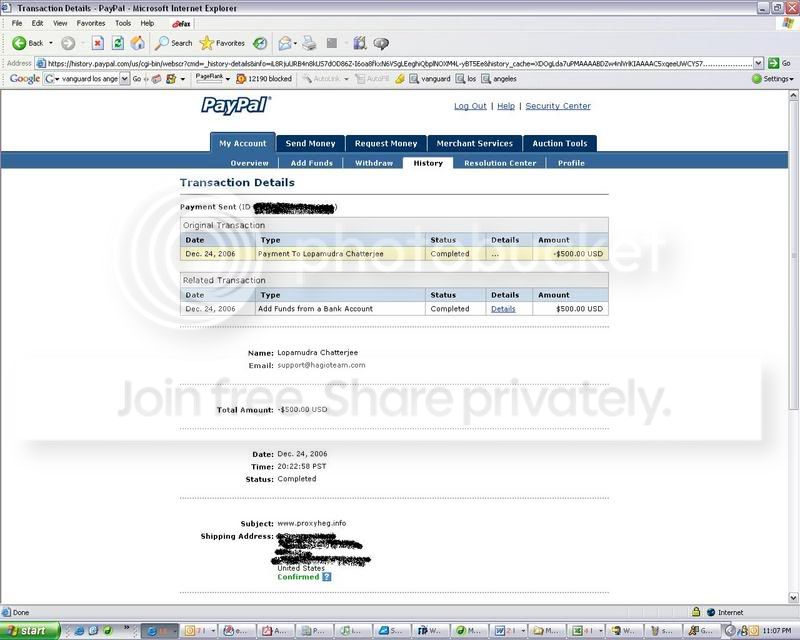800x640 pixels.
Task: Click the Mail envelope icon
Action: point(285,43)
